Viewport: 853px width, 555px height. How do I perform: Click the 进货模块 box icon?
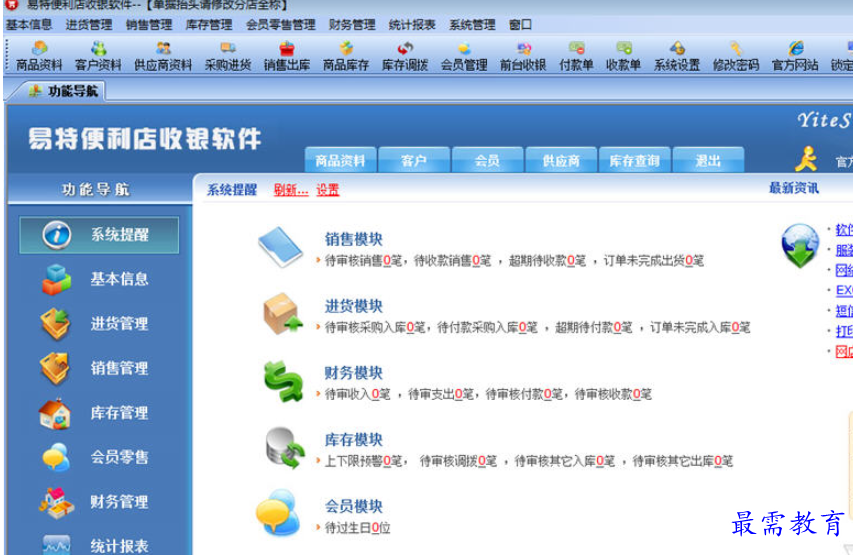pyautogui.click(x=282, y=314)
